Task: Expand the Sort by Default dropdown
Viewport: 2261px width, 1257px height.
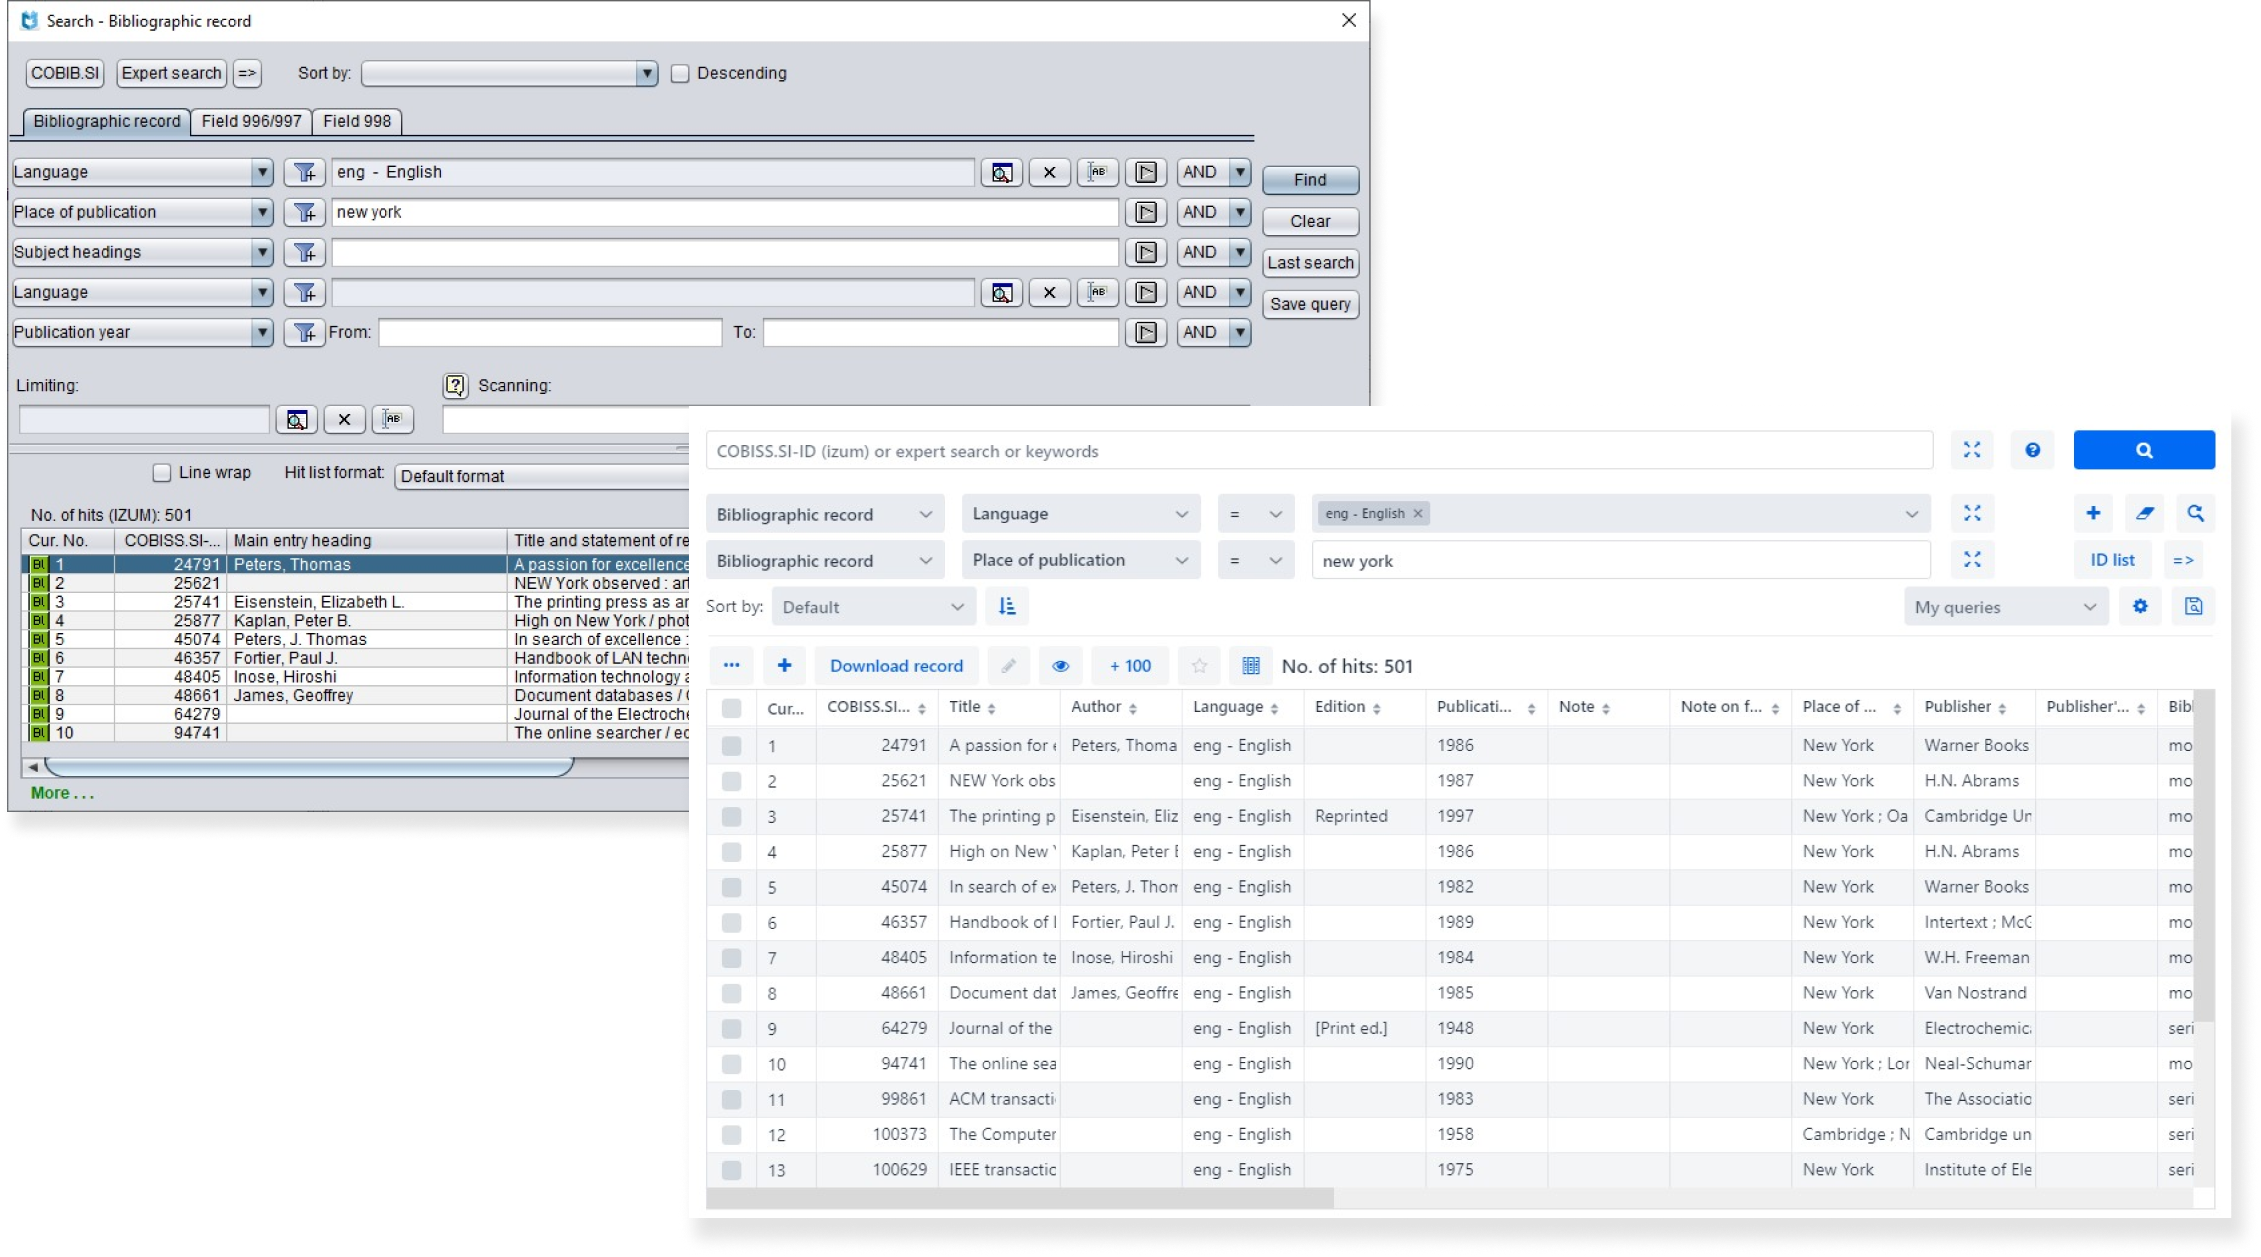Action: coord(873,607)
